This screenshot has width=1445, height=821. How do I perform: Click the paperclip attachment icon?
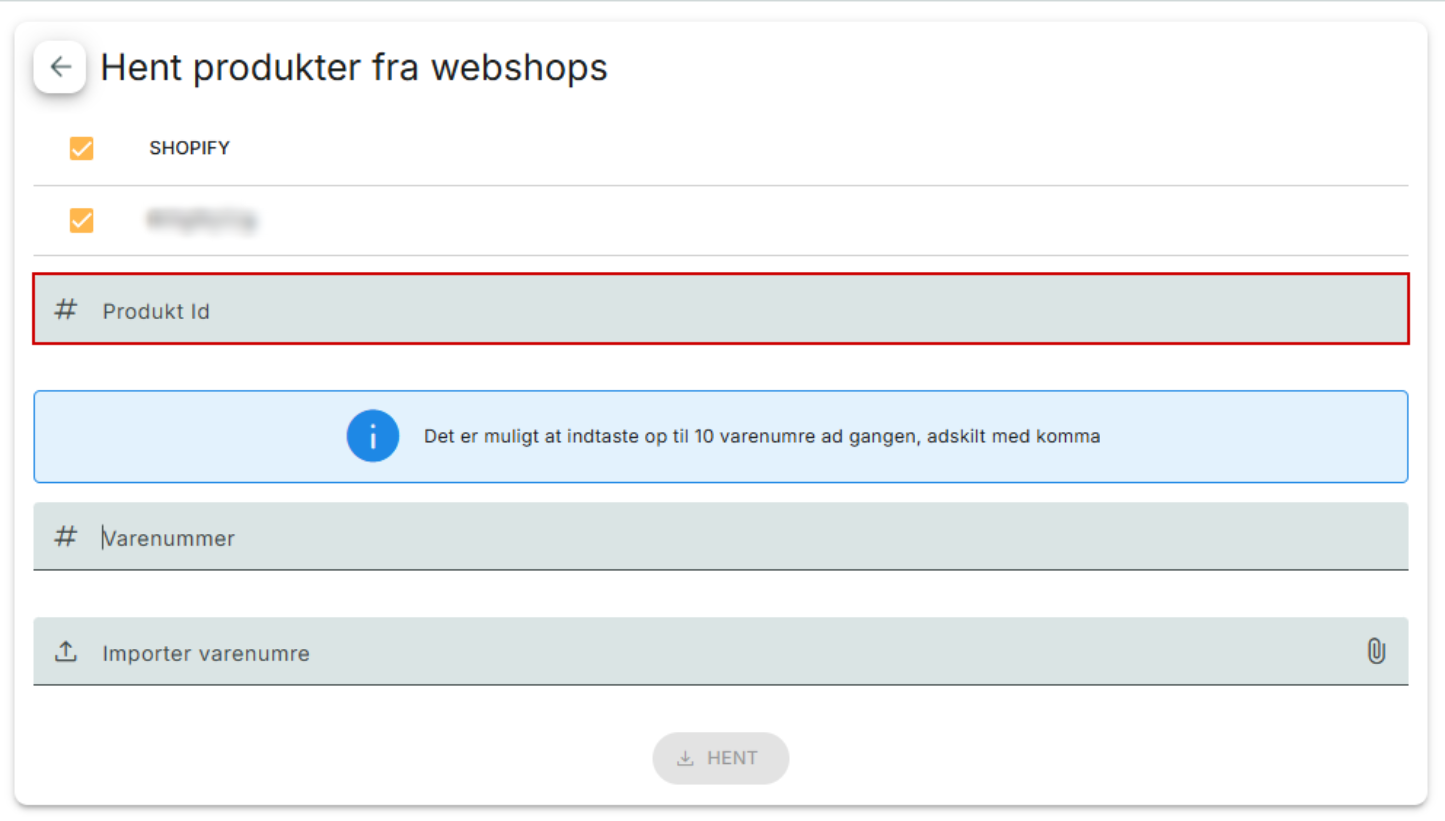tap(1376, 652)
